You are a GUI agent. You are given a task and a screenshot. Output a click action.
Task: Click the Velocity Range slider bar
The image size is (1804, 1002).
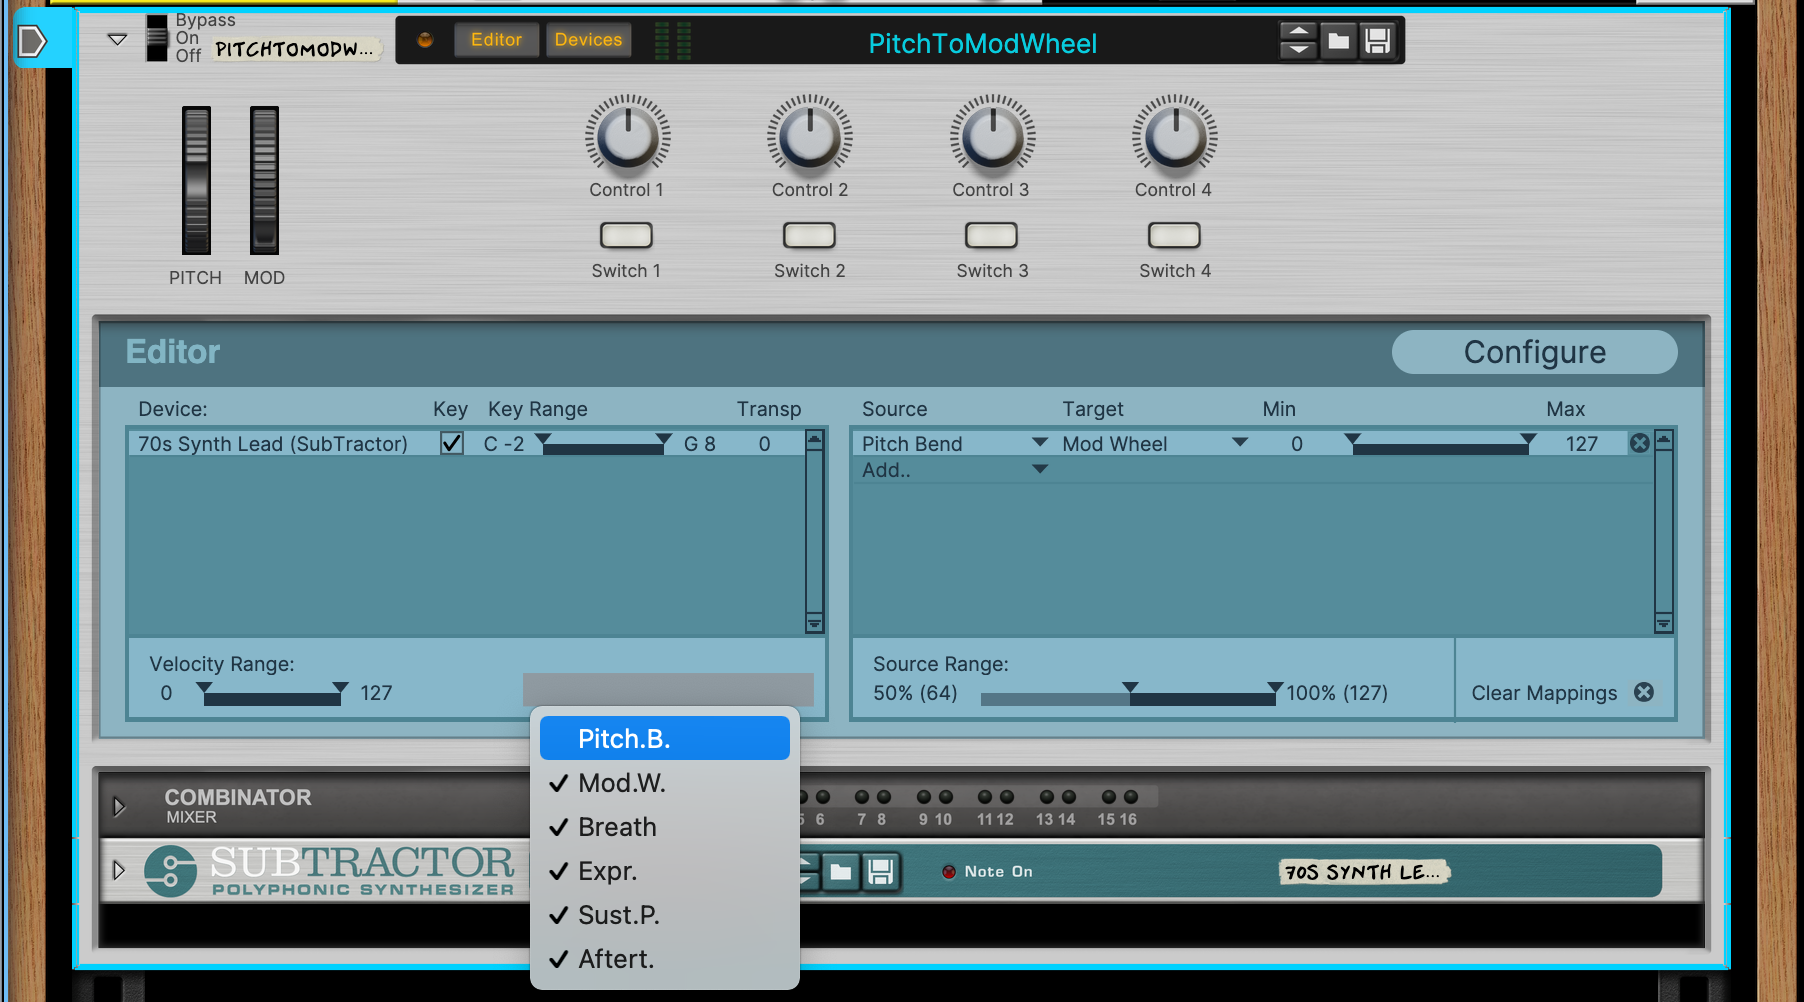click(x=272, y=694)
